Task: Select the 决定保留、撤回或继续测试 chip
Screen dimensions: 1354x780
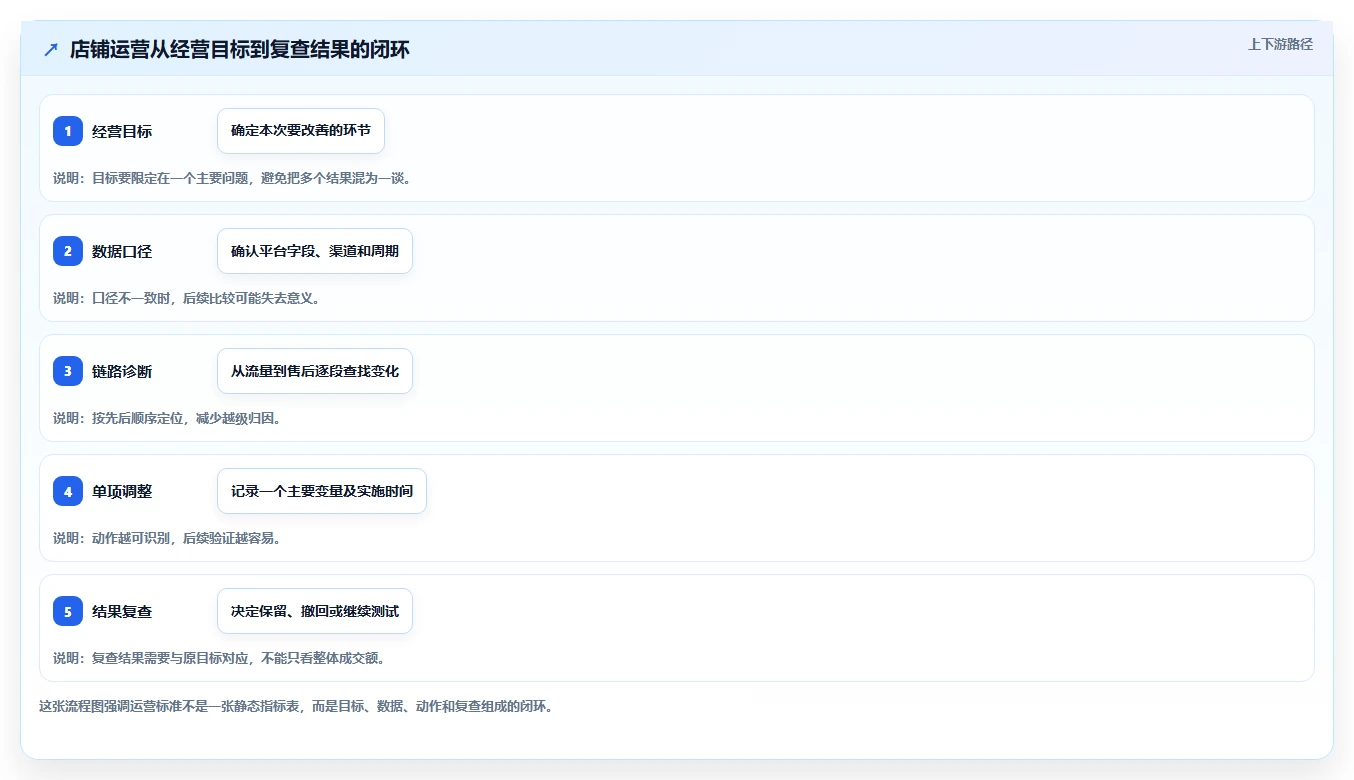Action: point(315,611)
